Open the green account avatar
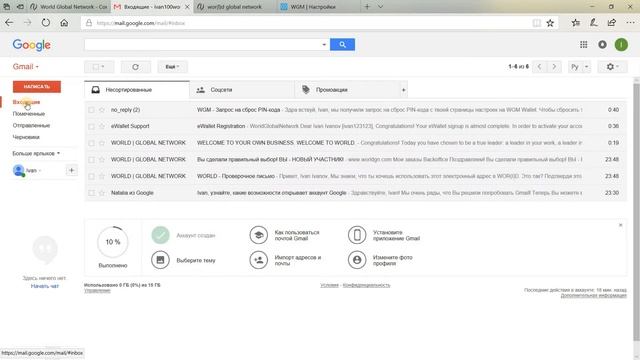The height and width of the screenshot is (360, 640). [x=621, y=44]
